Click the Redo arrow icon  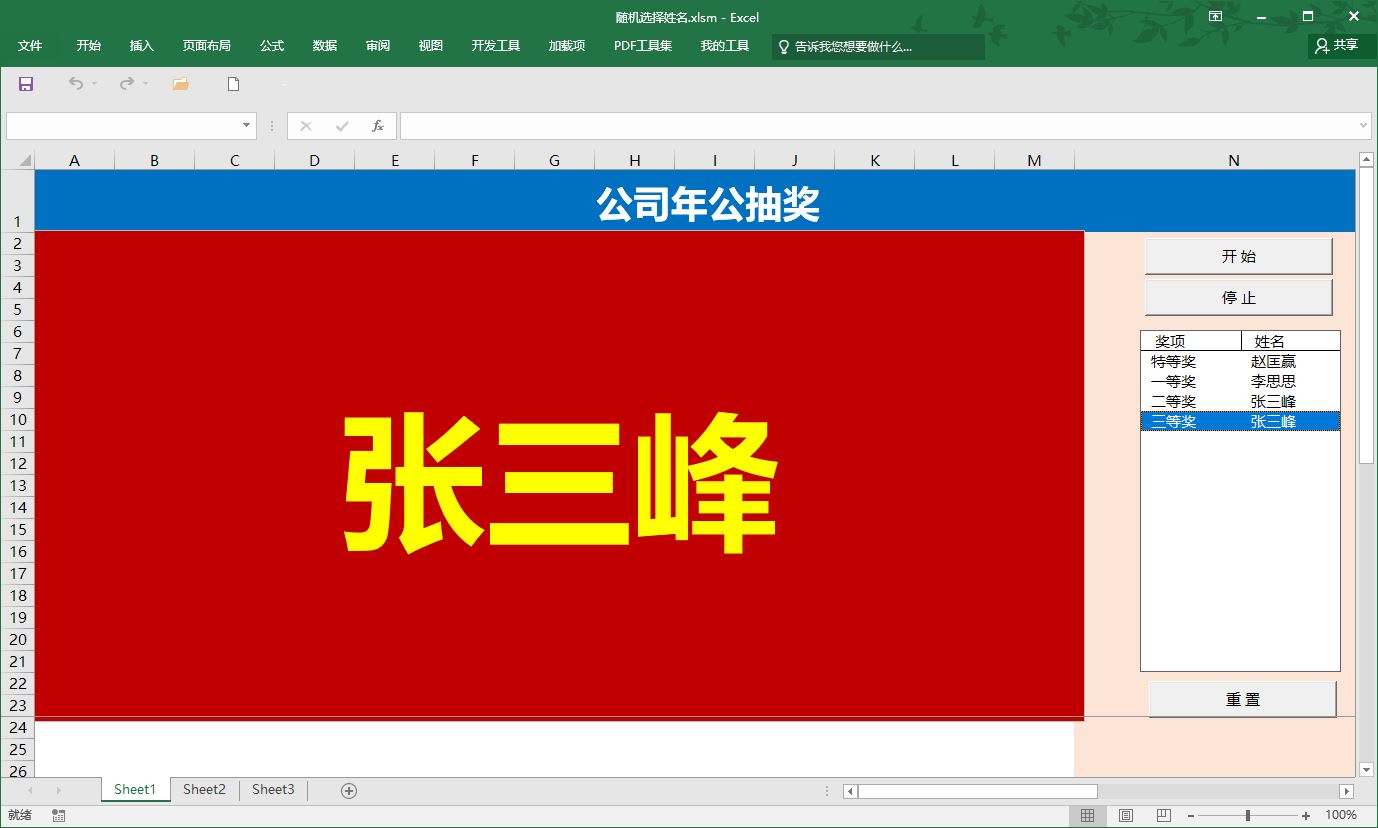point(126,84)
